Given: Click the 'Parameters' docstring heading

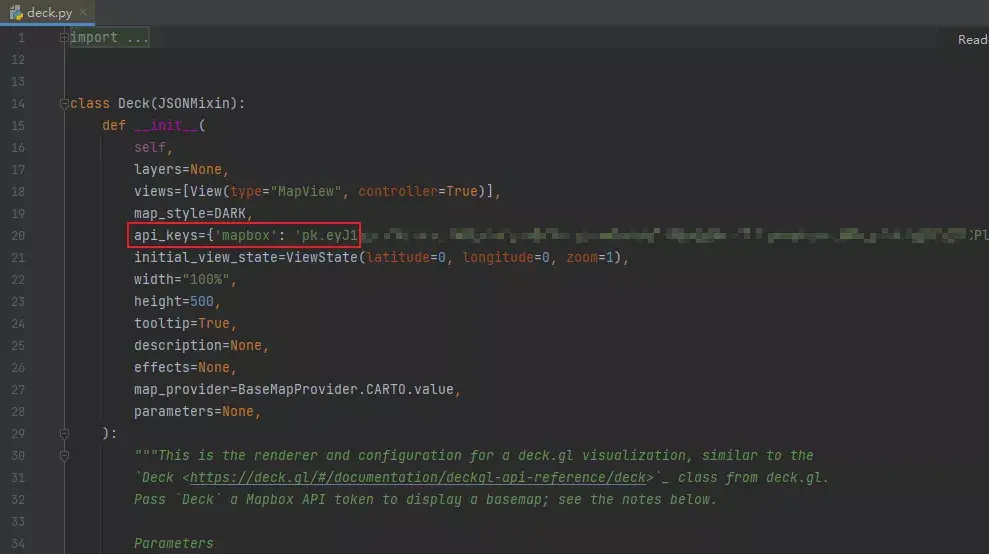Looking at the screenshot, I should tap(173, 543).
